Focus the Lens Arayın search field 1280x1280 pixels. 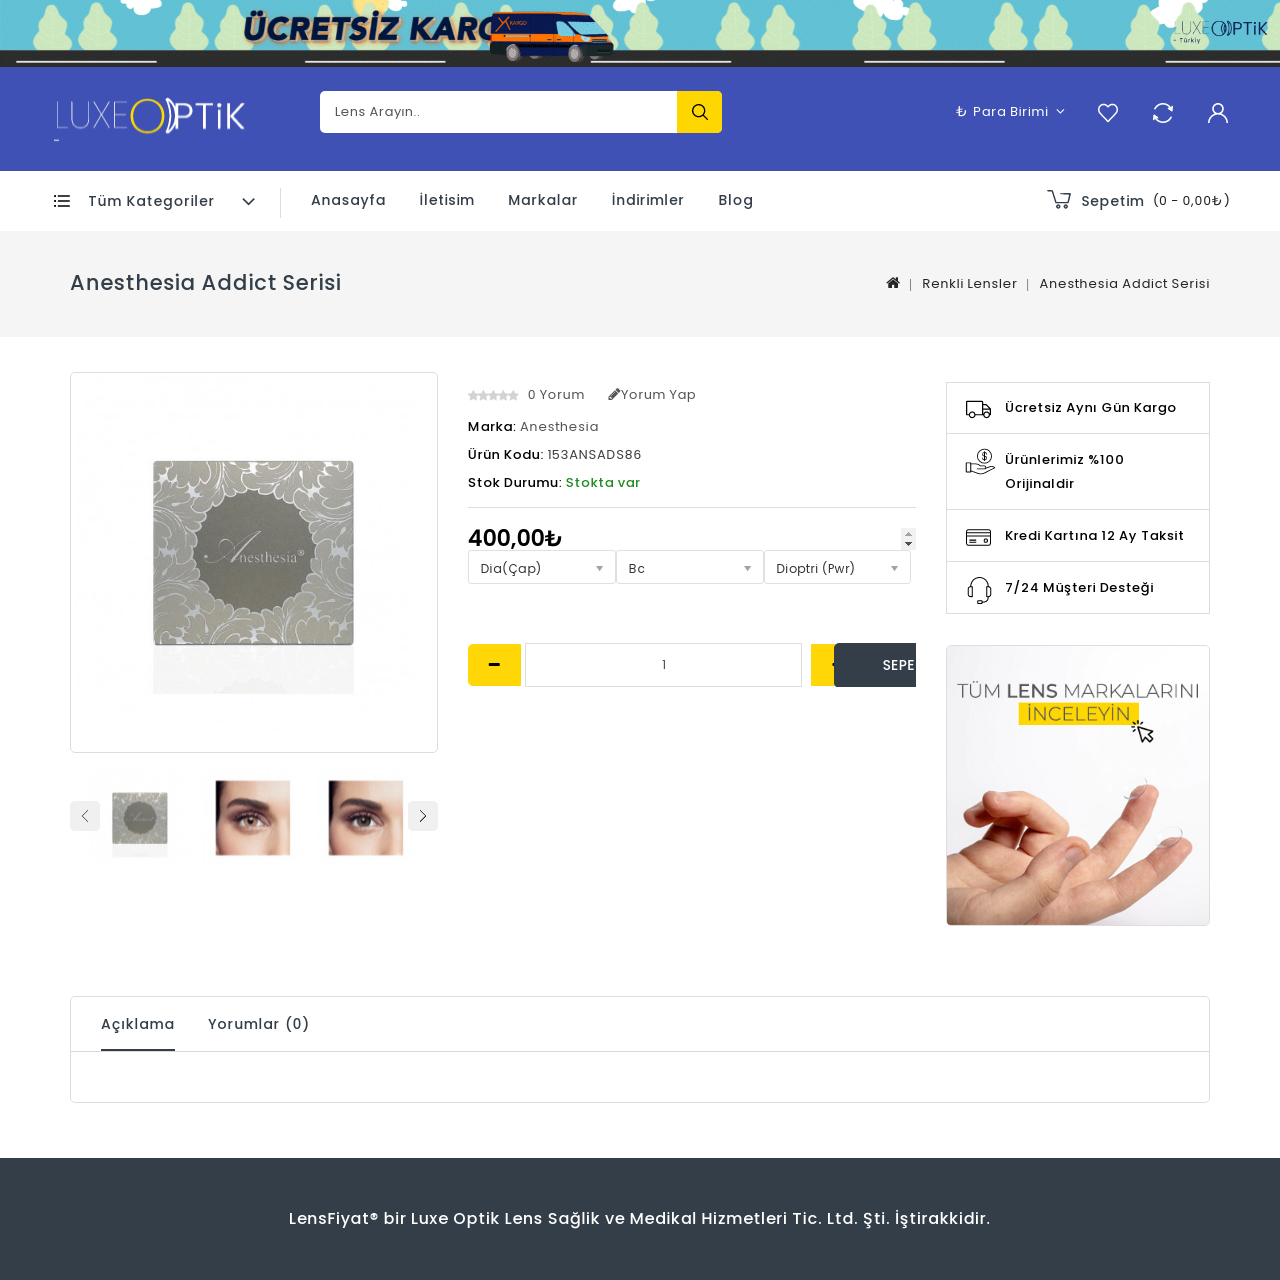[499, 112]
